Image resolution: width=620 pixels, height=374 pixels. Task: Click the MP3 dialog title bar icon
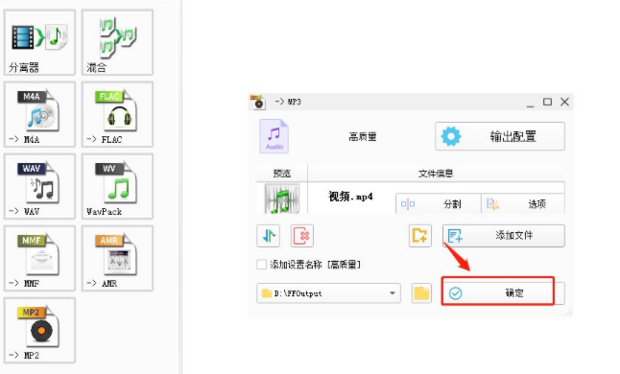coord(258,102)
